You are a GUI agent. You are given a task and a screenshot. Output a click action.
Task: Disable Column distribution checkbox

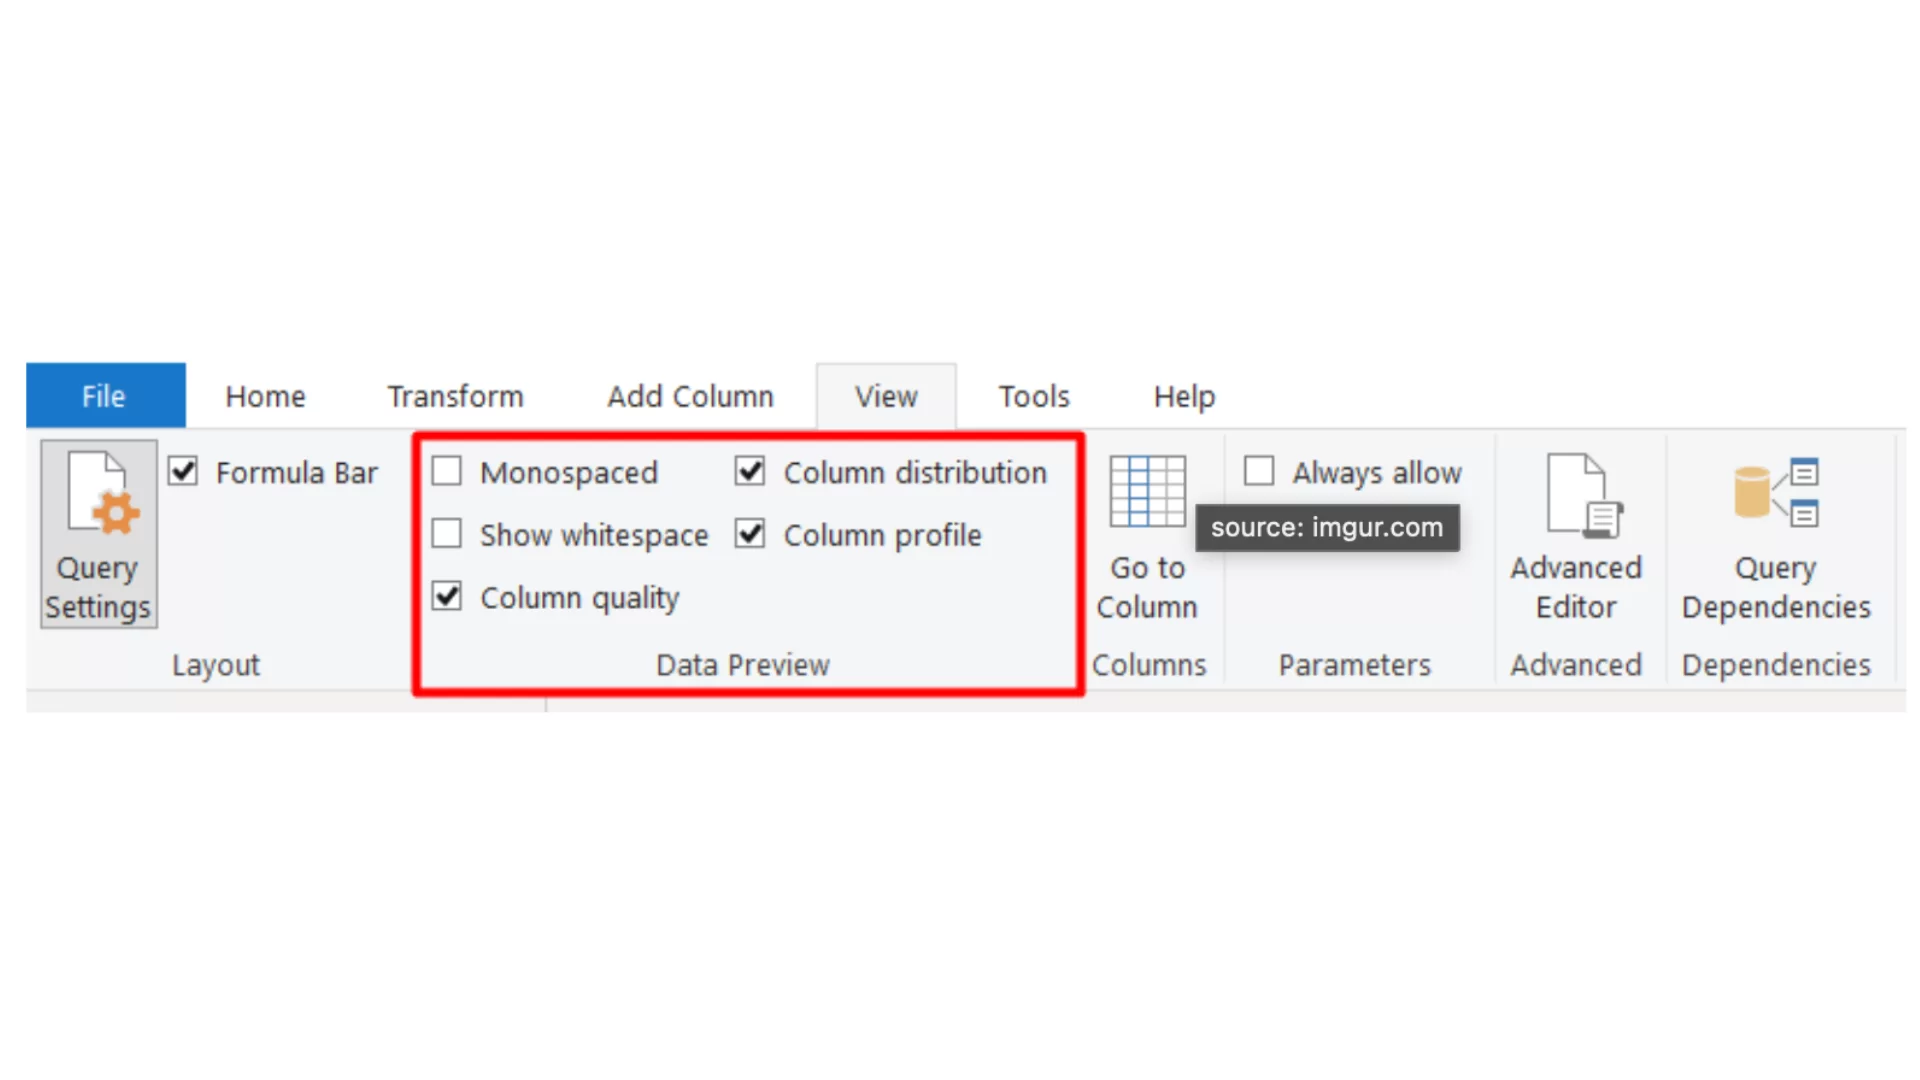coord(750,472)
